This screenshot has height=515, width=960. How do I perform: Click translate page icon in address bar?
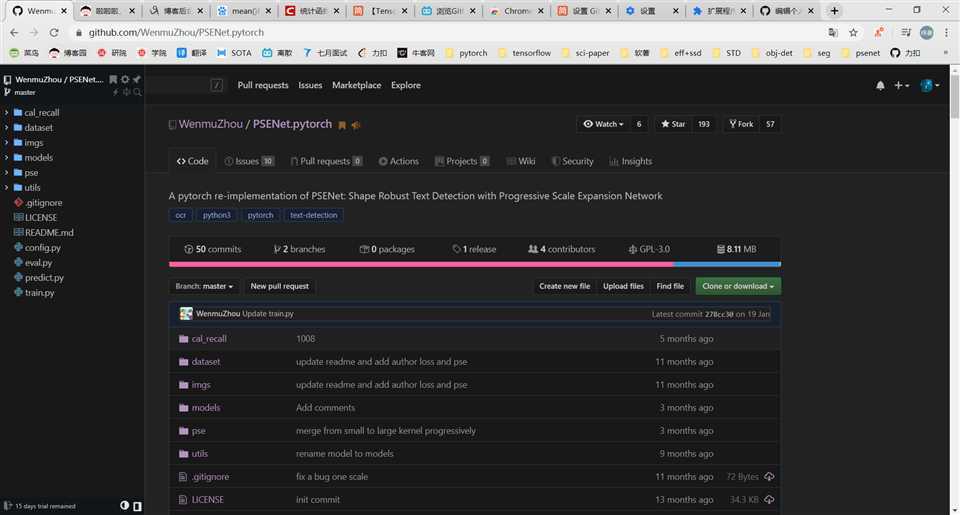tap(833, 32)
